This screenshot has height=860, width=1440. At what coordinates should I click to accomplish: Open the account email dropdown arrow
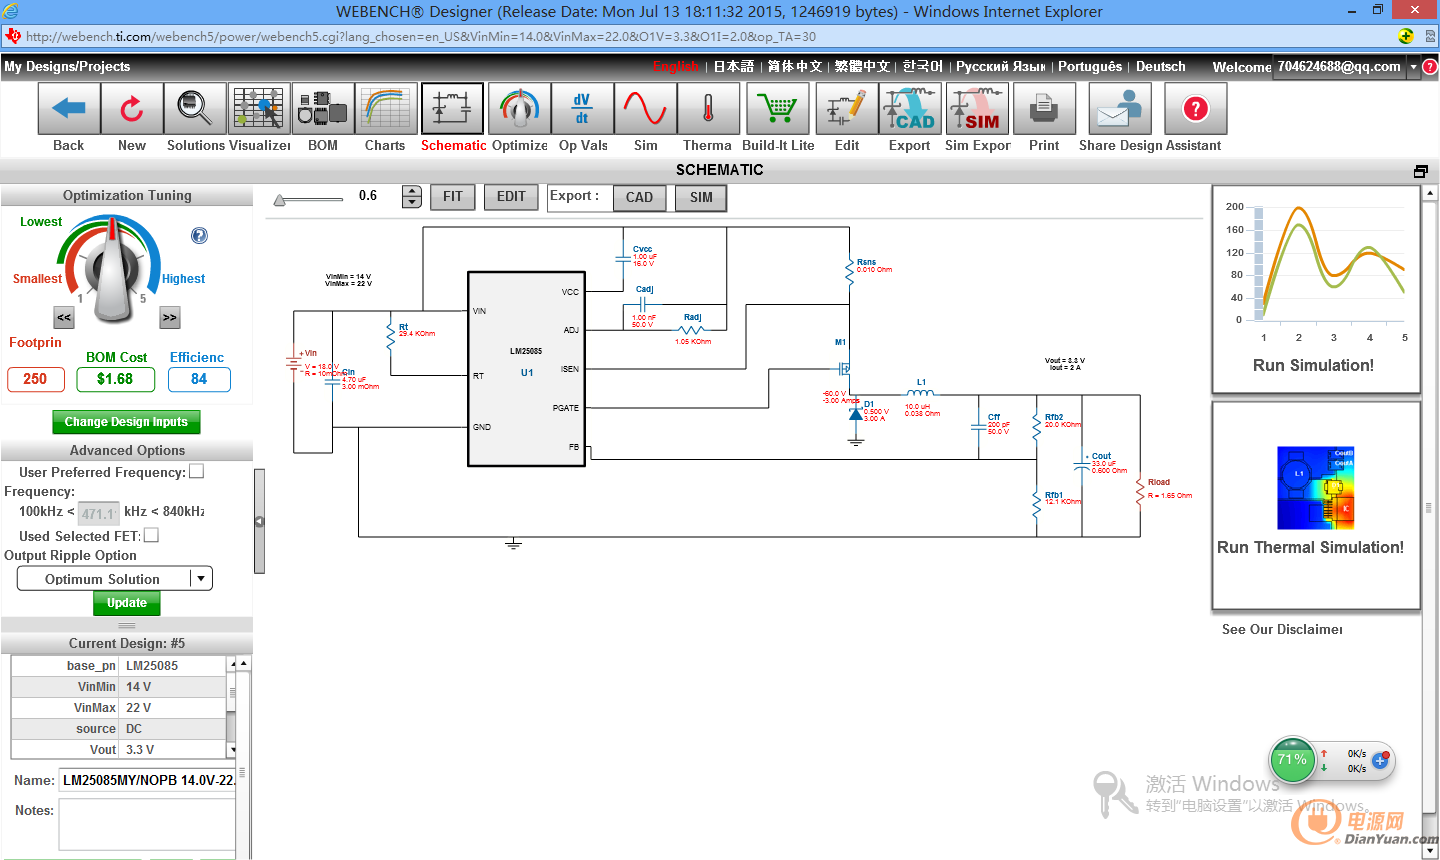(1414, 67)
